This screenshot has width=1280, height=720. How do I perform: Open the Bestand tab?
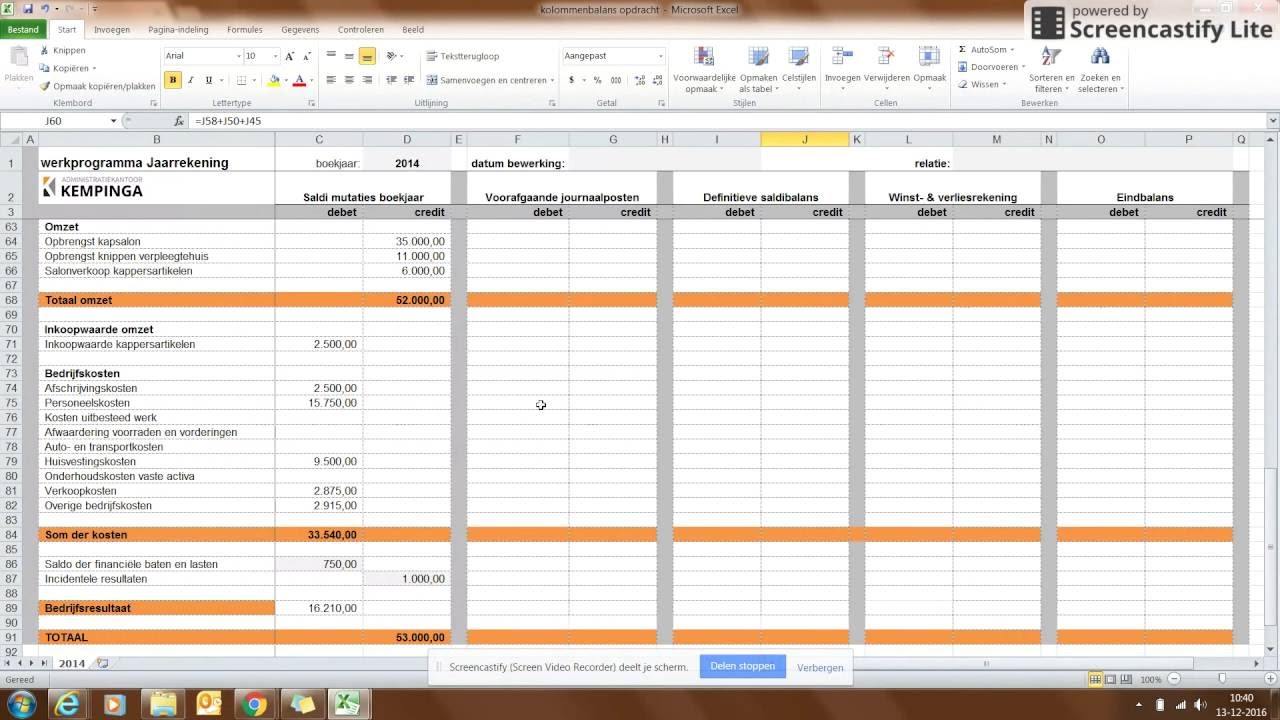click(x=23, y=30)
